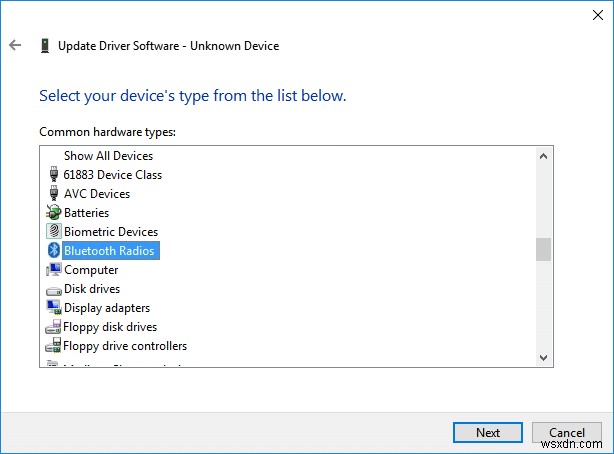This screenshot has height=454, width=614.
Task: Select Floppy drive controllers entry
Action: [x=125, y=346]
